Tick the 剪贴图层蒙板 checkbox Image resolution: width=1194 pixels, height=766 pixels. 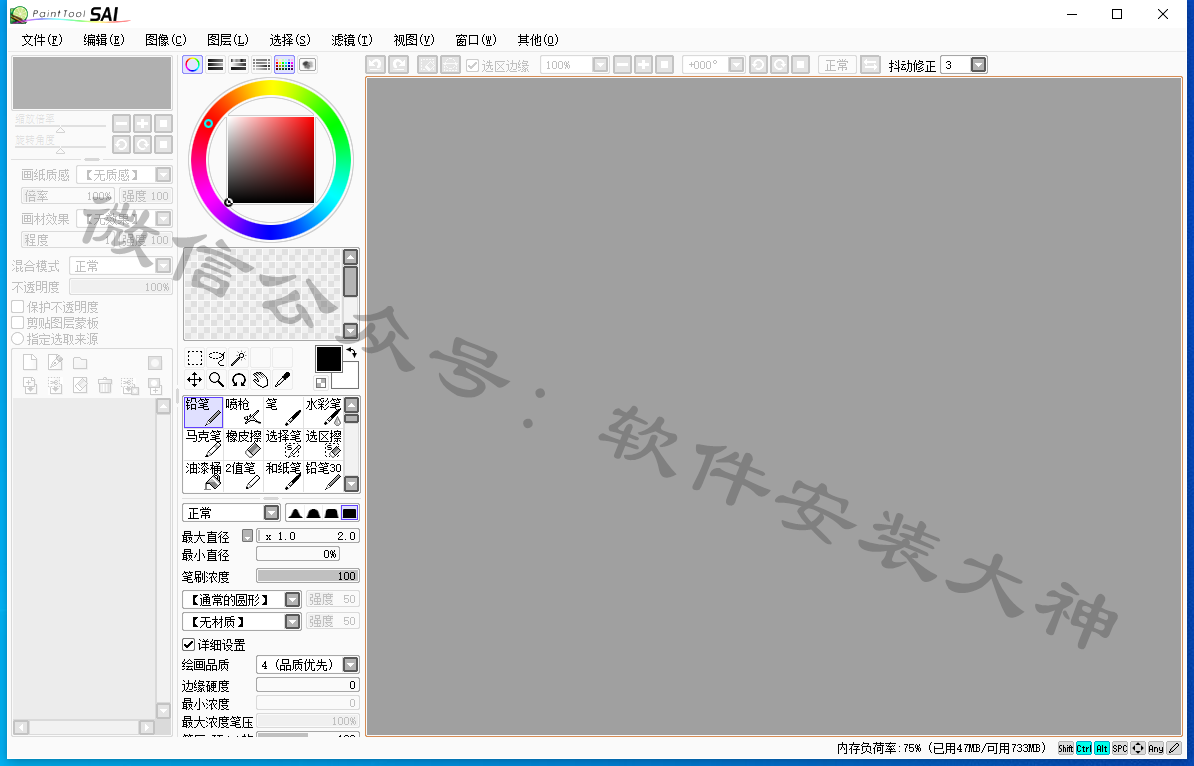[x=18, y=323]
